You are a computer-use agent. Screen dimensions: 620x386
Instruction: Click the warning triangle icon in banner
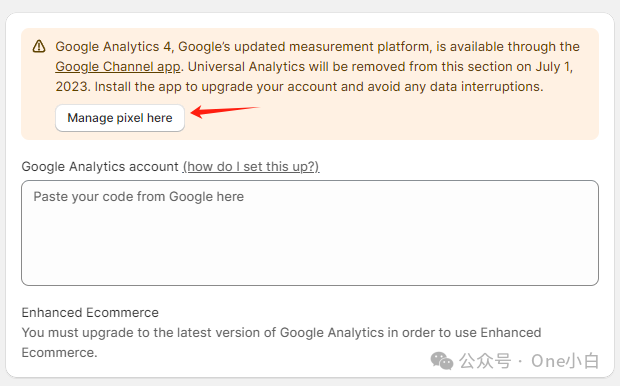pyautogui.click(x=39, y=46)
